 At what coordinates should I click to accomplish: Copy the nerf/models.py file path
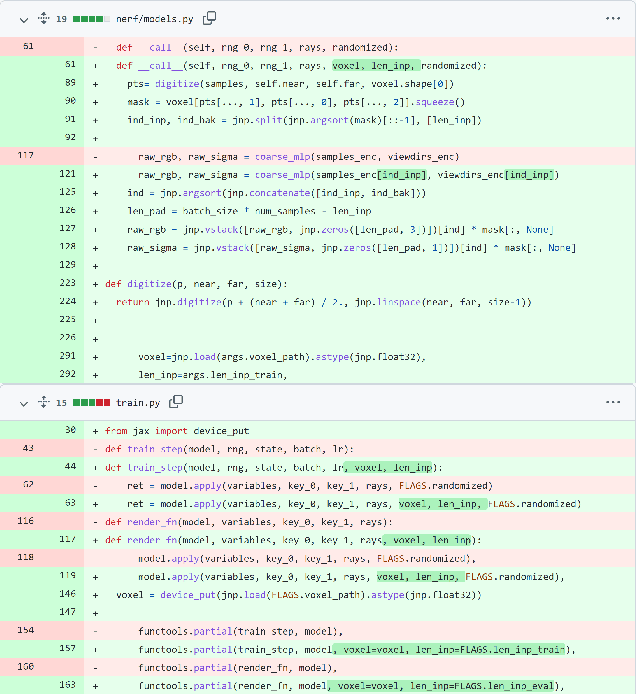pos(209,18)
